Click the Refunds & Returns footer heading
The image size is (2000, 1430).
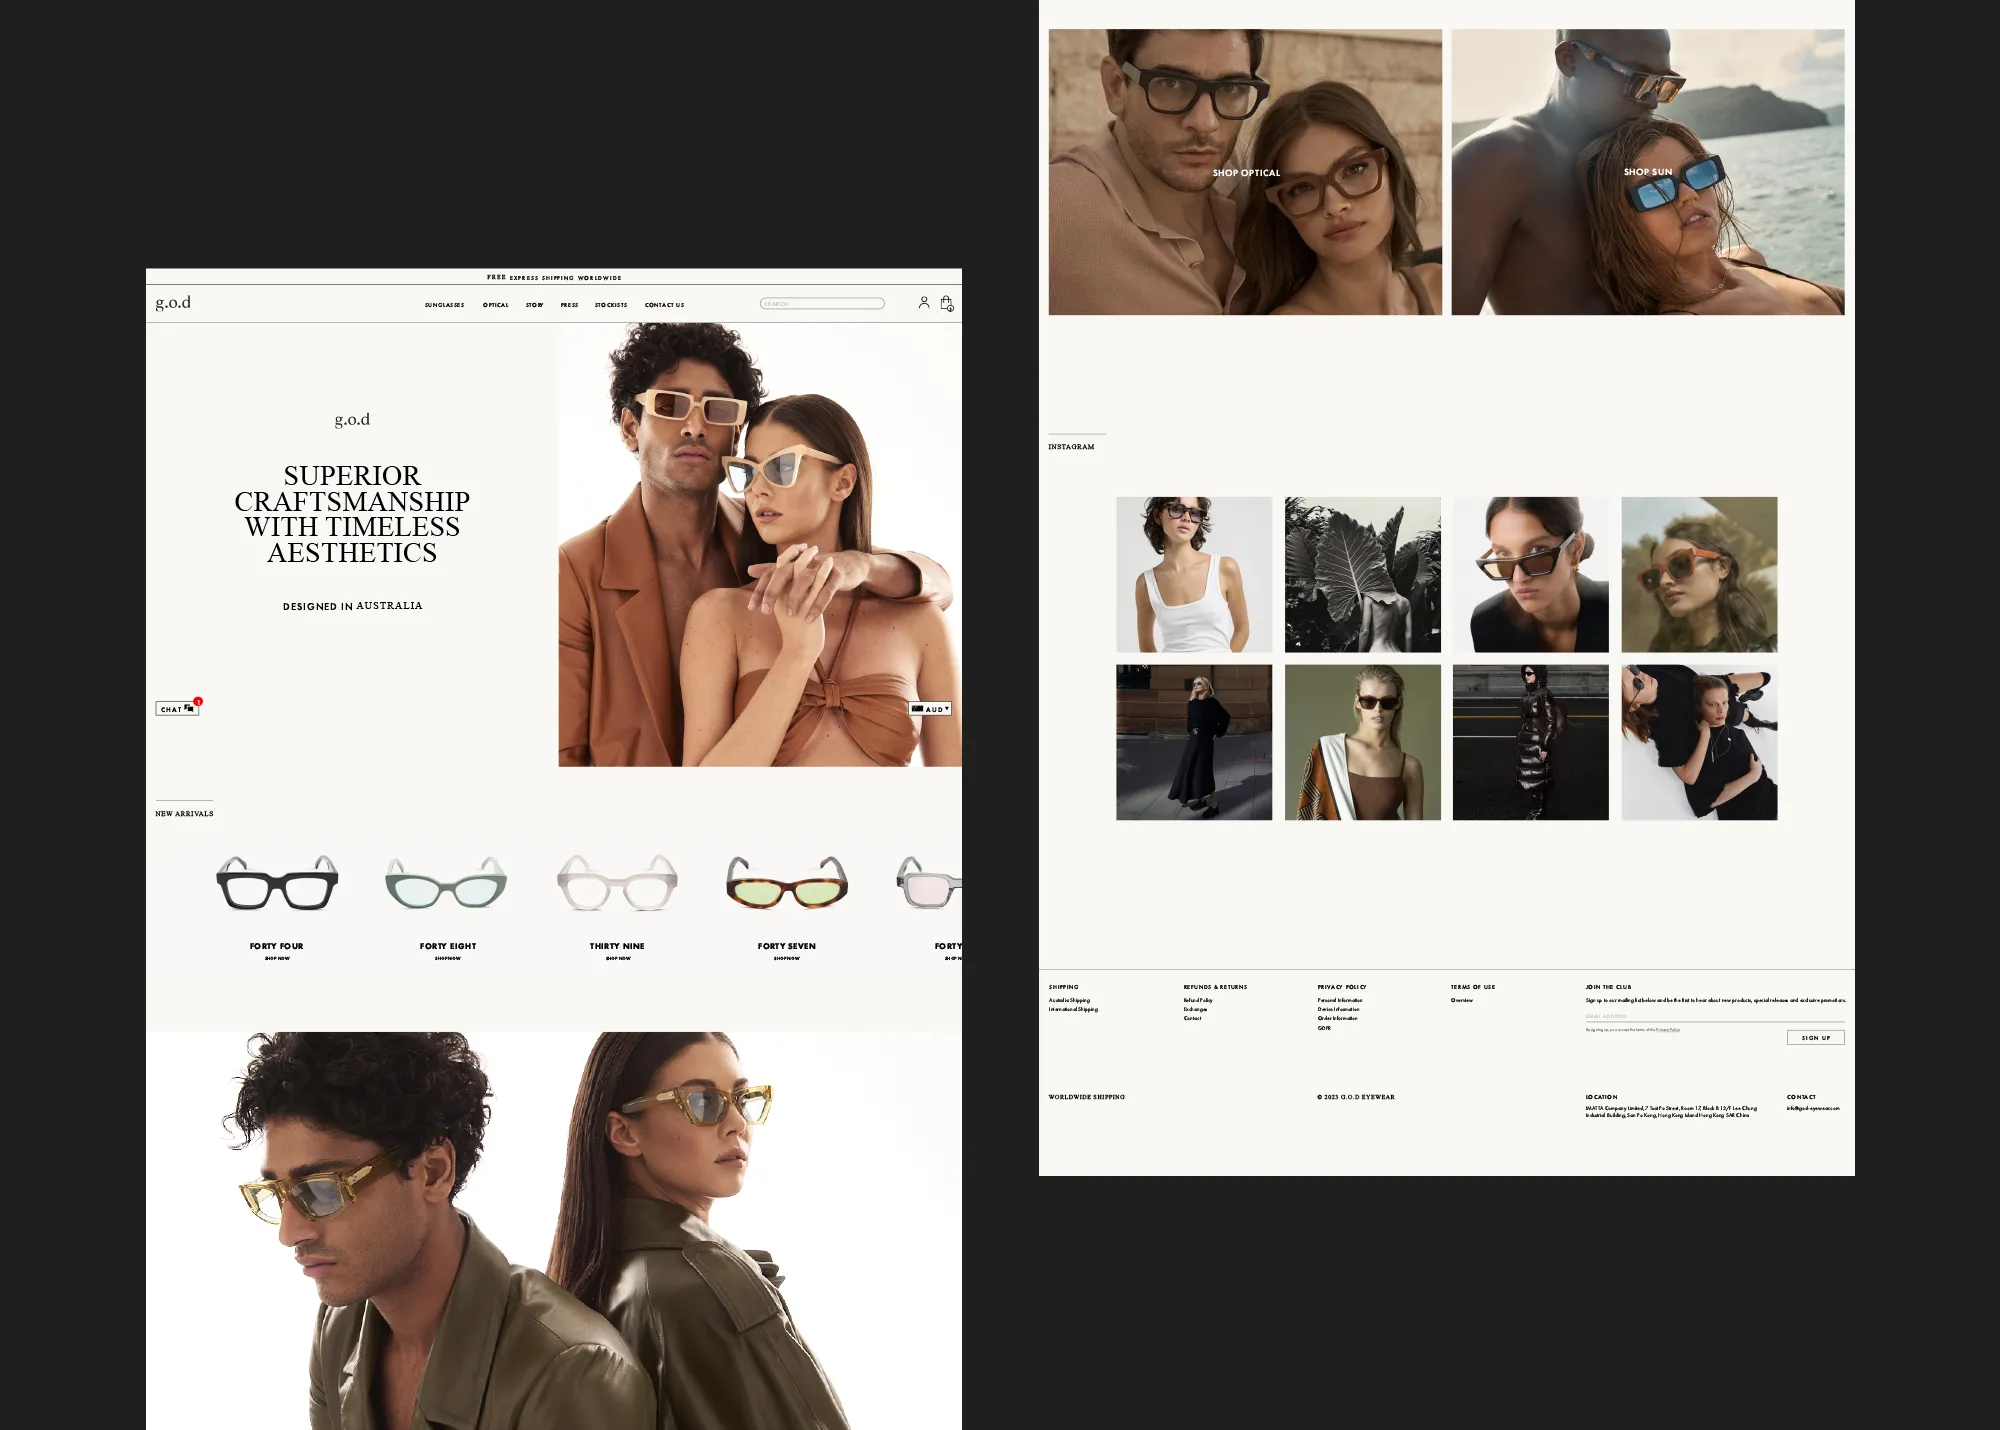coord(1215,987)
